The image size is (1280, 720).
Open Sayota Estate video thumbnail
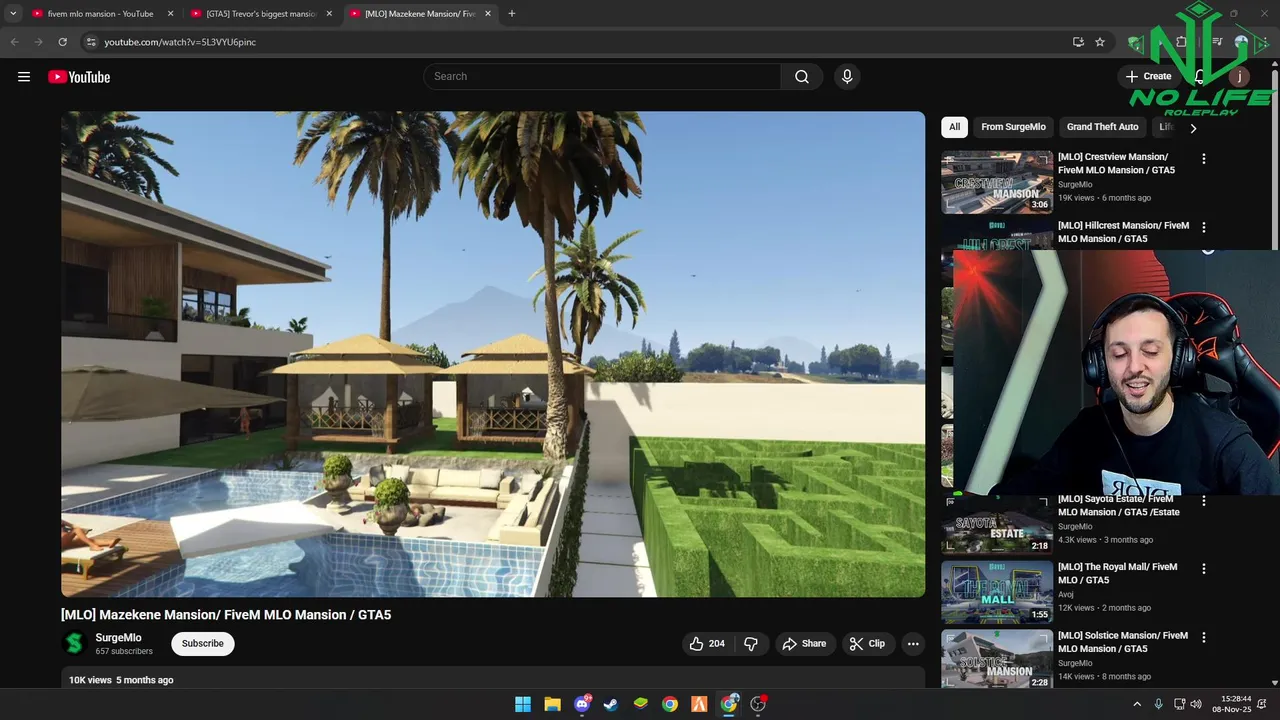coord(997,524)
